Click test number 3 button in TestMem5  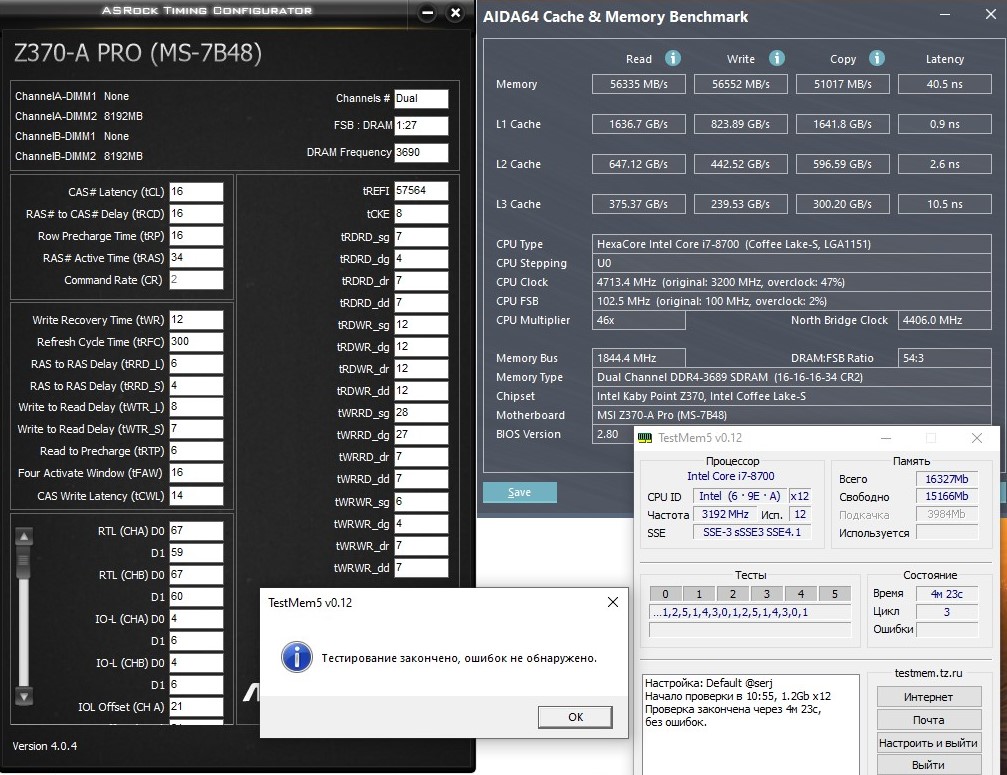point(767,594)
